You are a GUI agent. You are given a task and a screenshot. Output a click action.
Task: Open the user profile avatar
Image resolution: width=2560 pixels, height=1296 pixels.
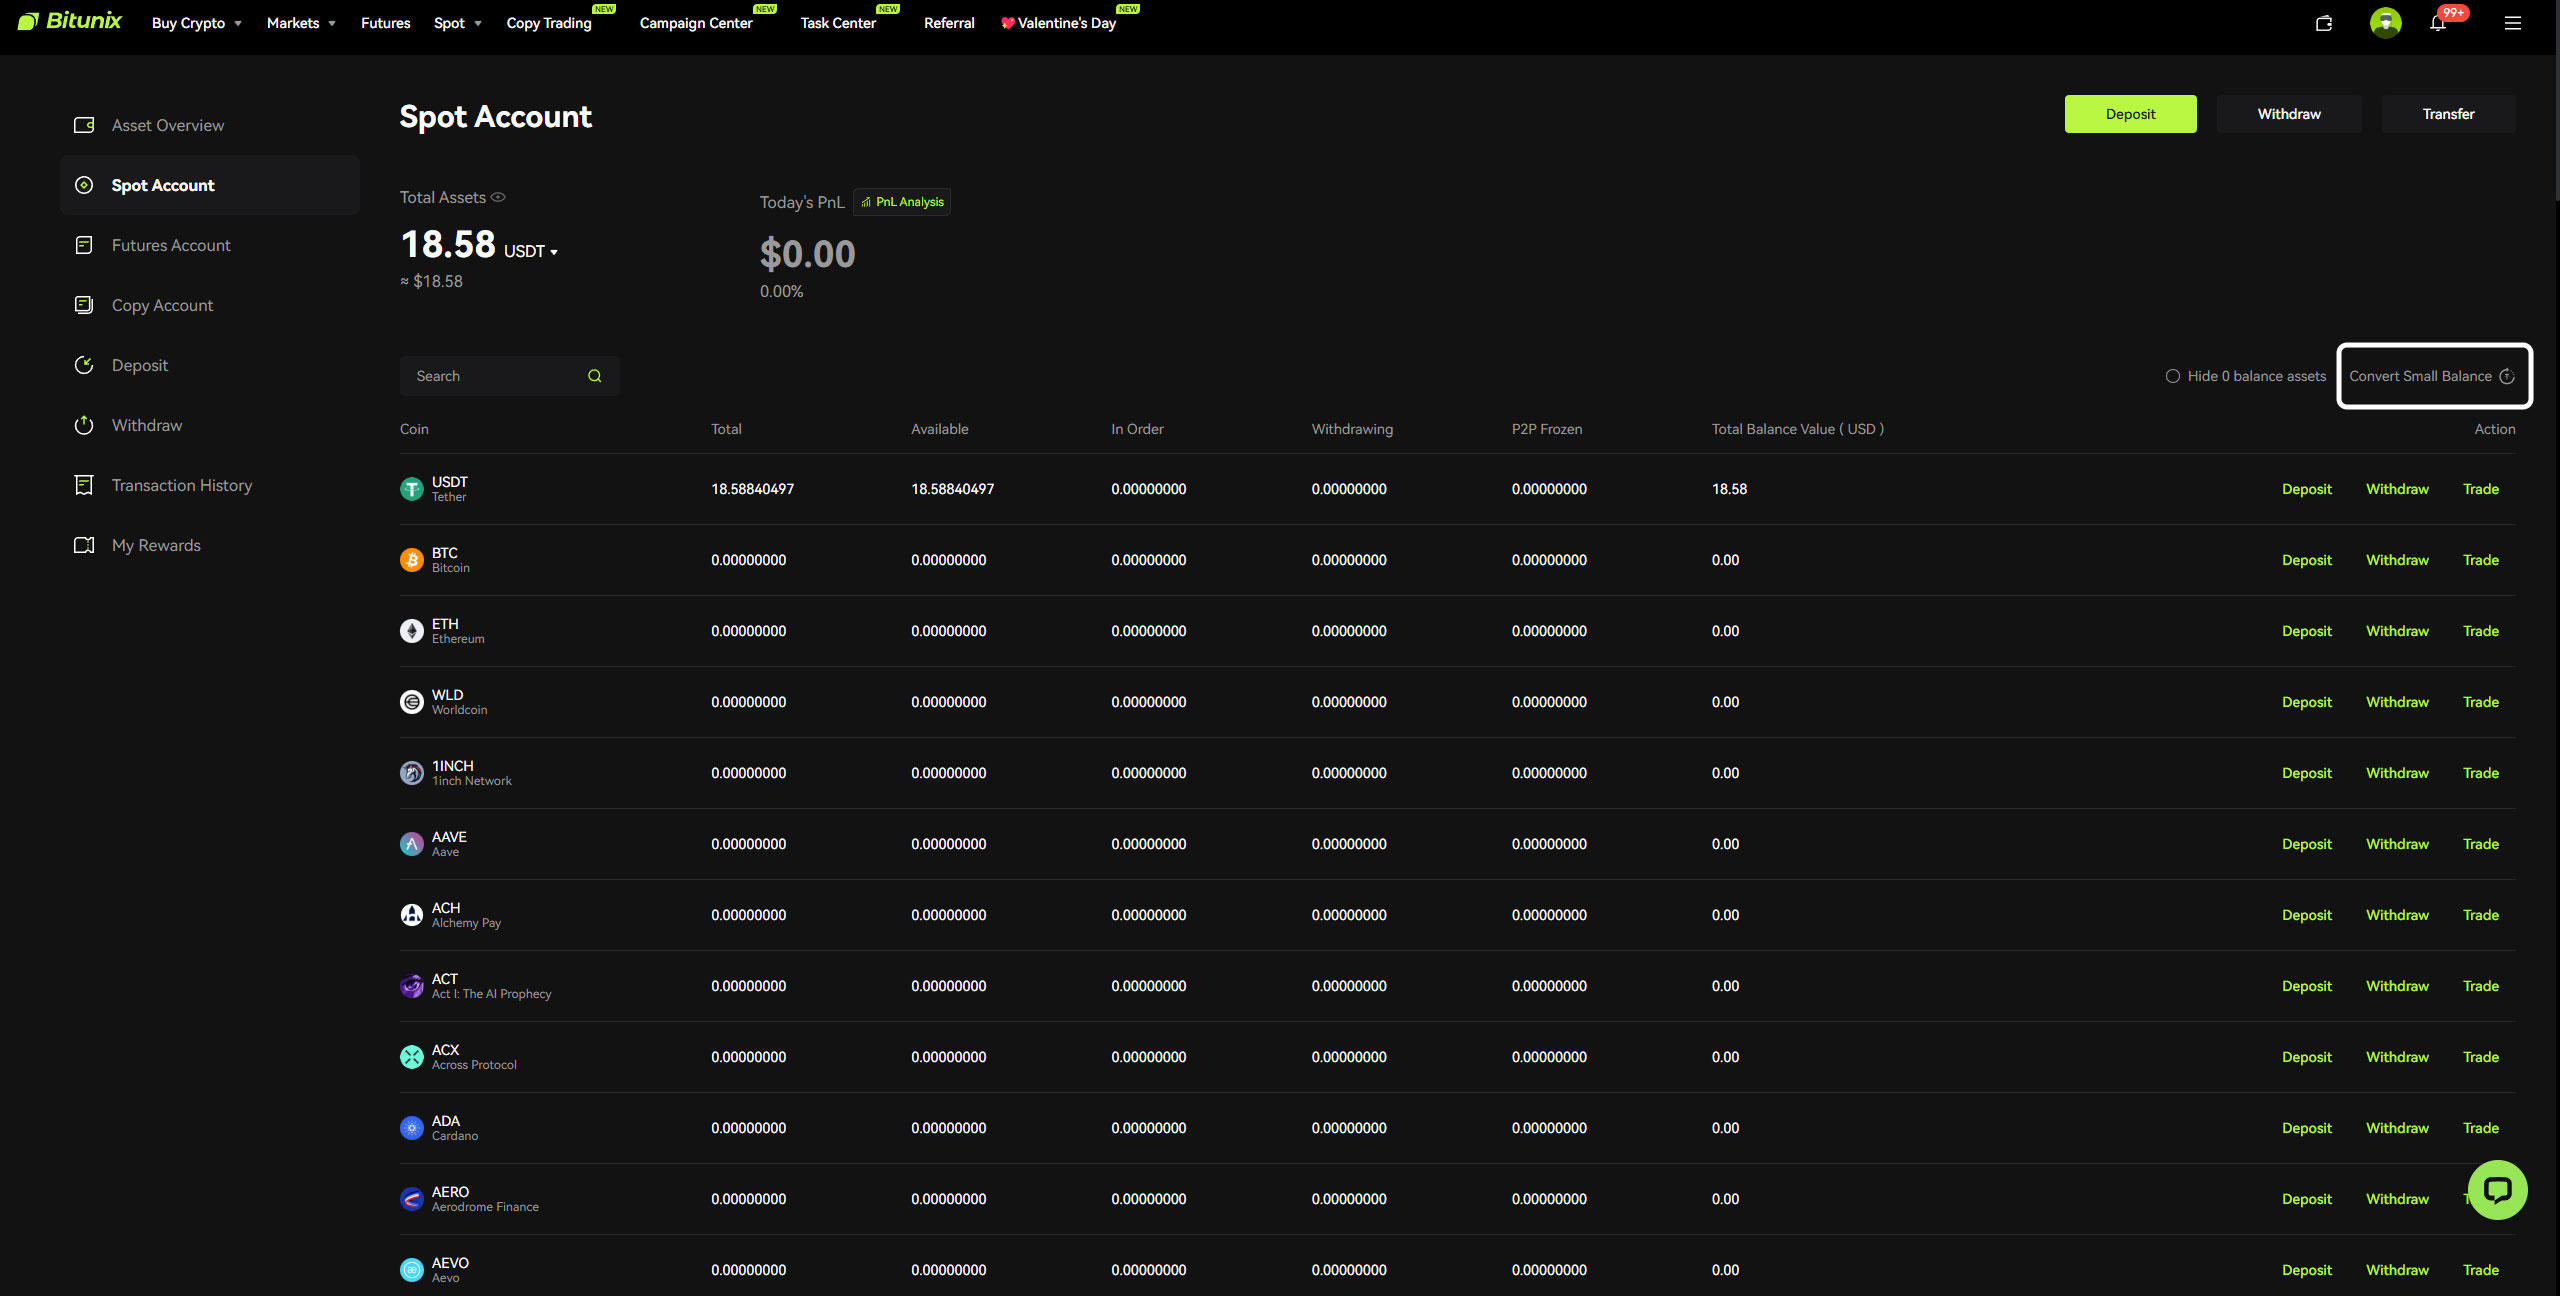[x=2385, y=22]
